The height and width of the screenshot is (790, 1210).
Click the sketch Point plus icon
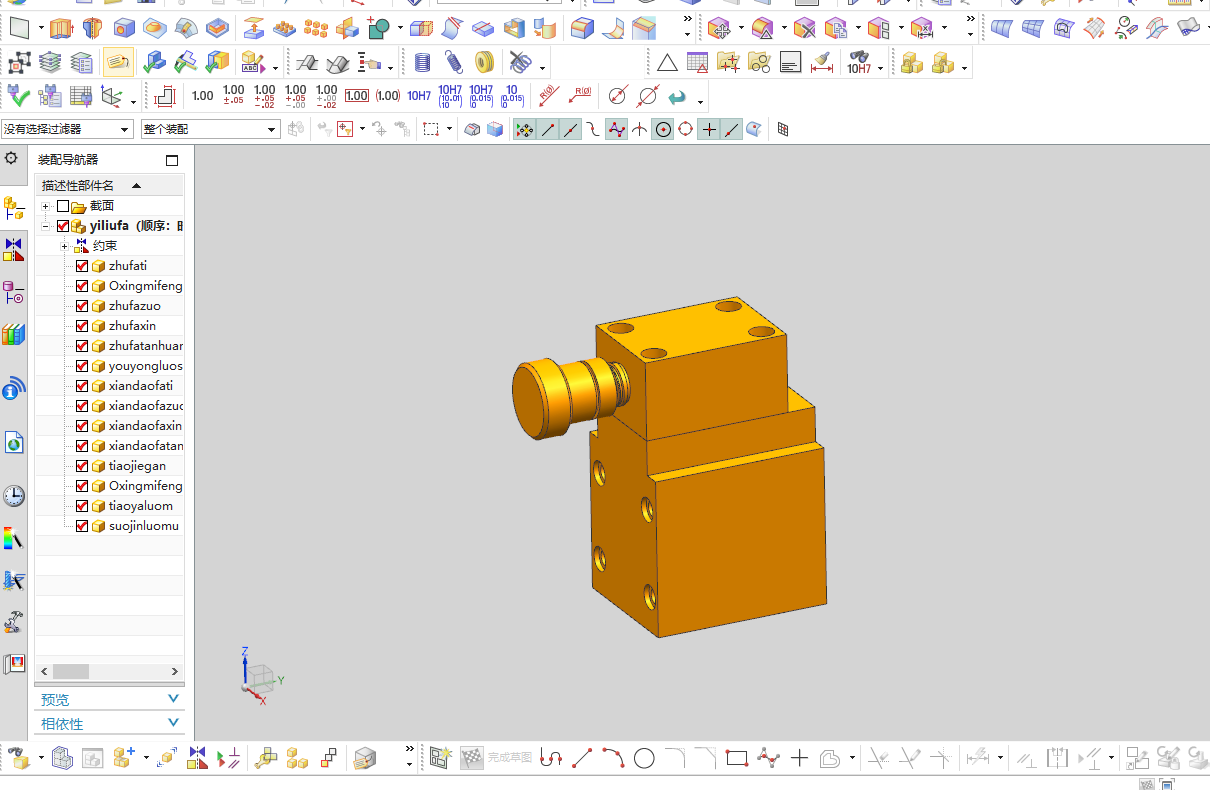pos(799,758)
